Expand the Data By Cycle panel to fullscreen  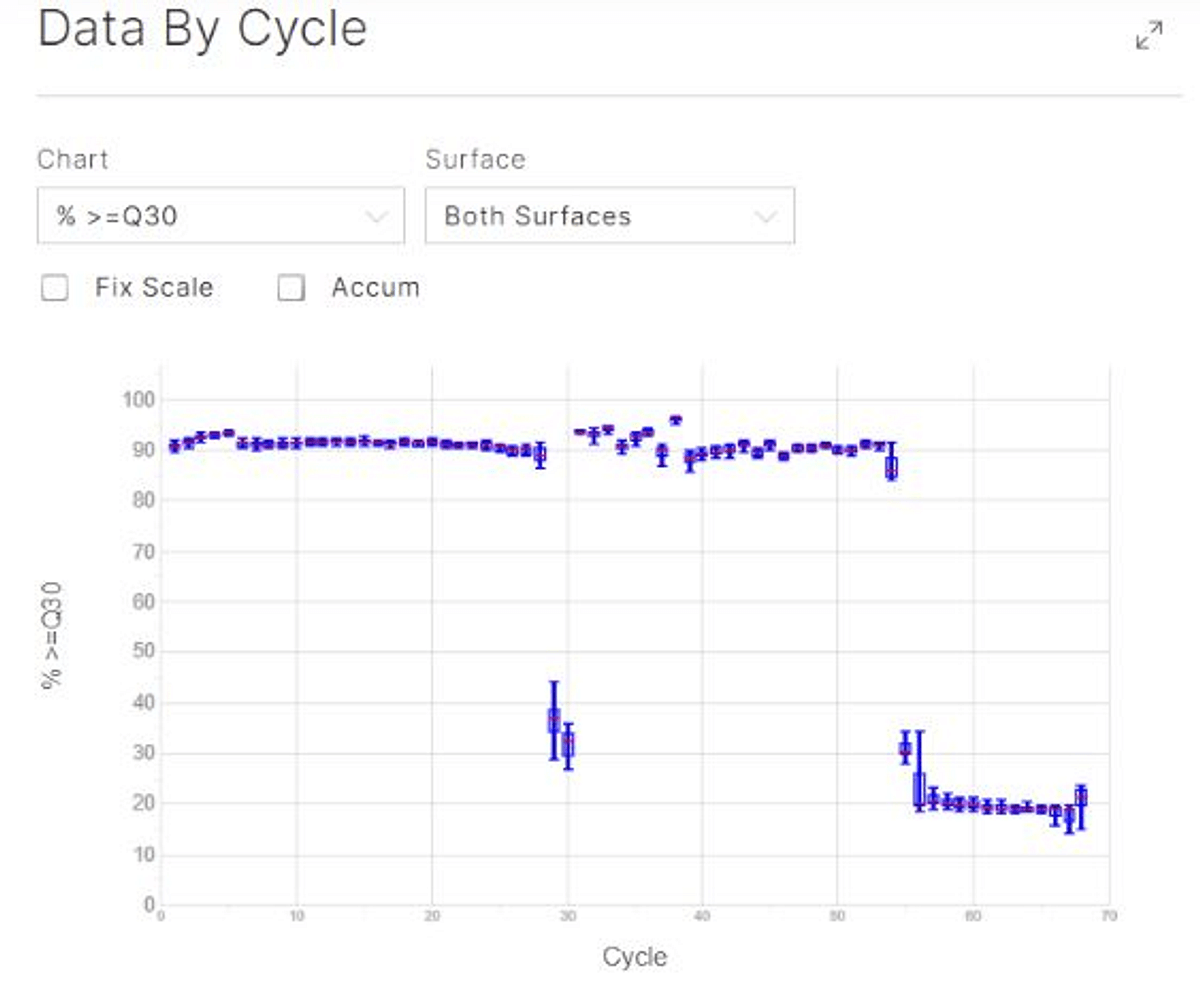tap(1149, 36)
